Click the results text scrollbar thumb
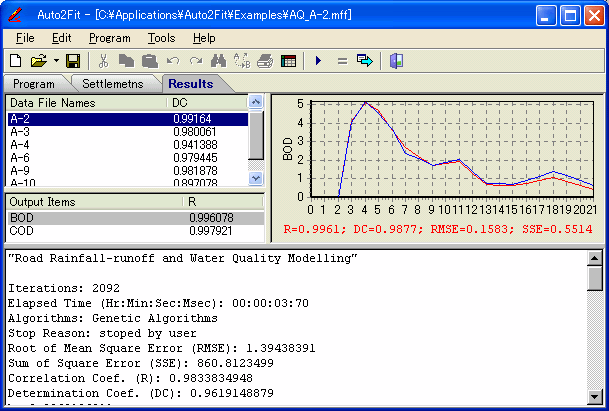This screenshot has height=411, width=609. pos(595,278)
